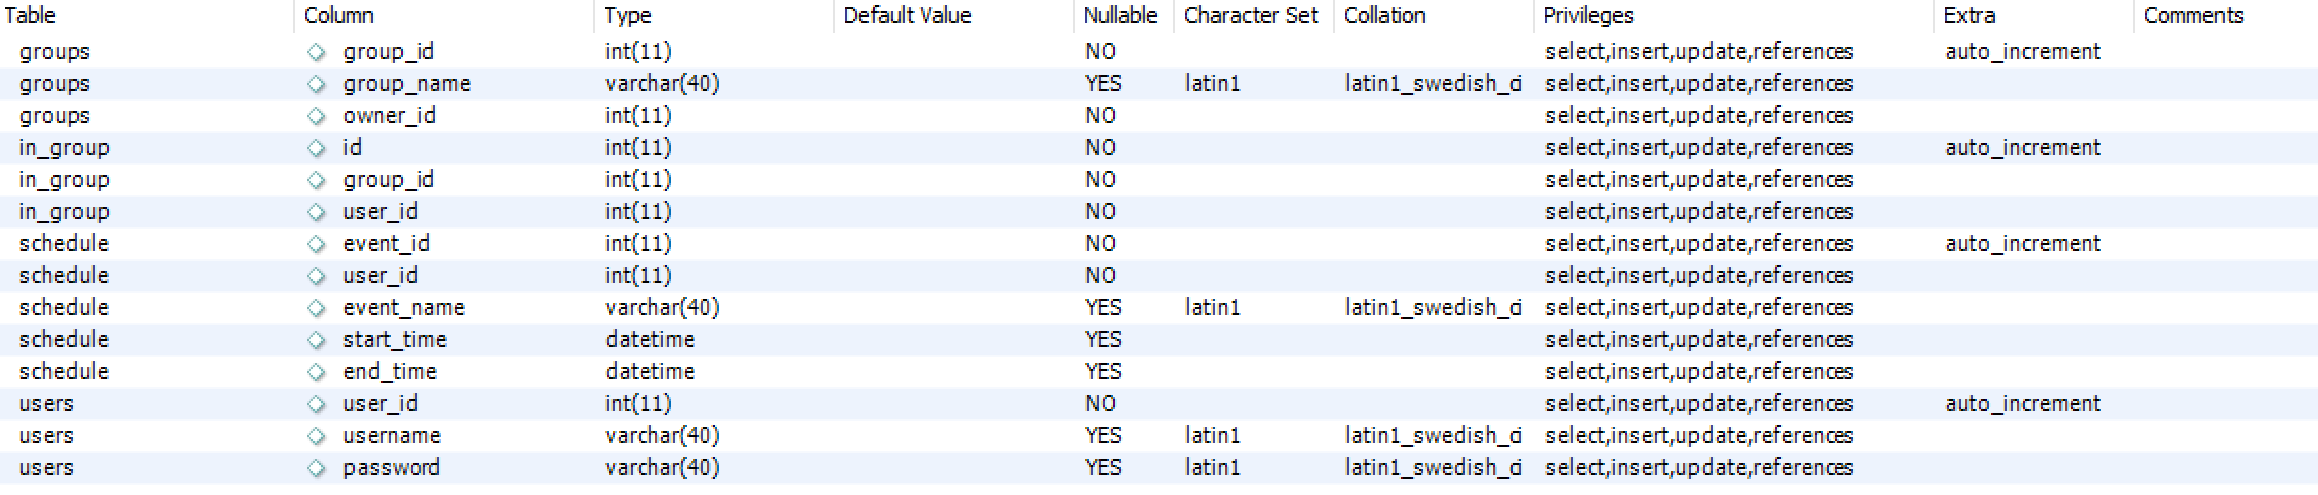Image resolution: width=2318 pixels, height=495 pixels.
Task: Select the users password row
Action: pyautogui.click(x=1159, y=468)
